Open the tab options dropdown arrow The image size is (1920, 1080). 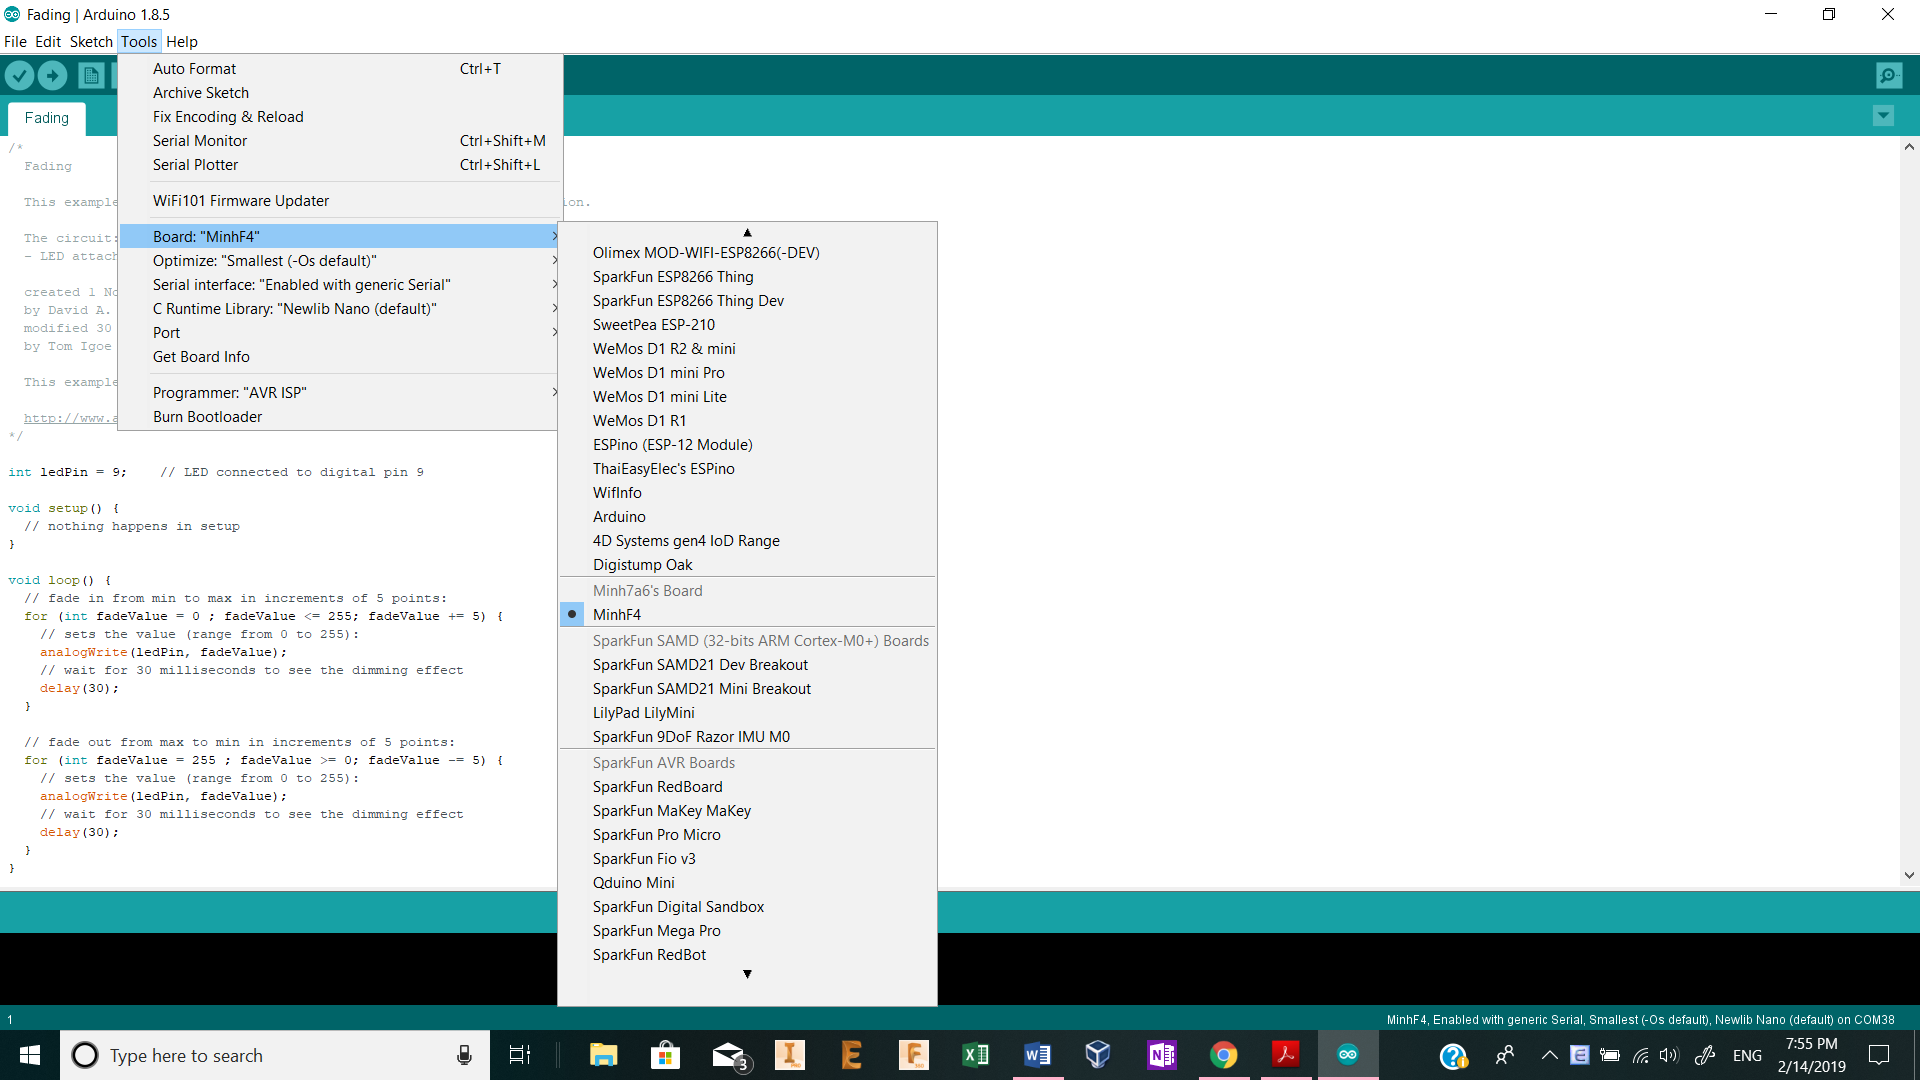(1883, 116)
